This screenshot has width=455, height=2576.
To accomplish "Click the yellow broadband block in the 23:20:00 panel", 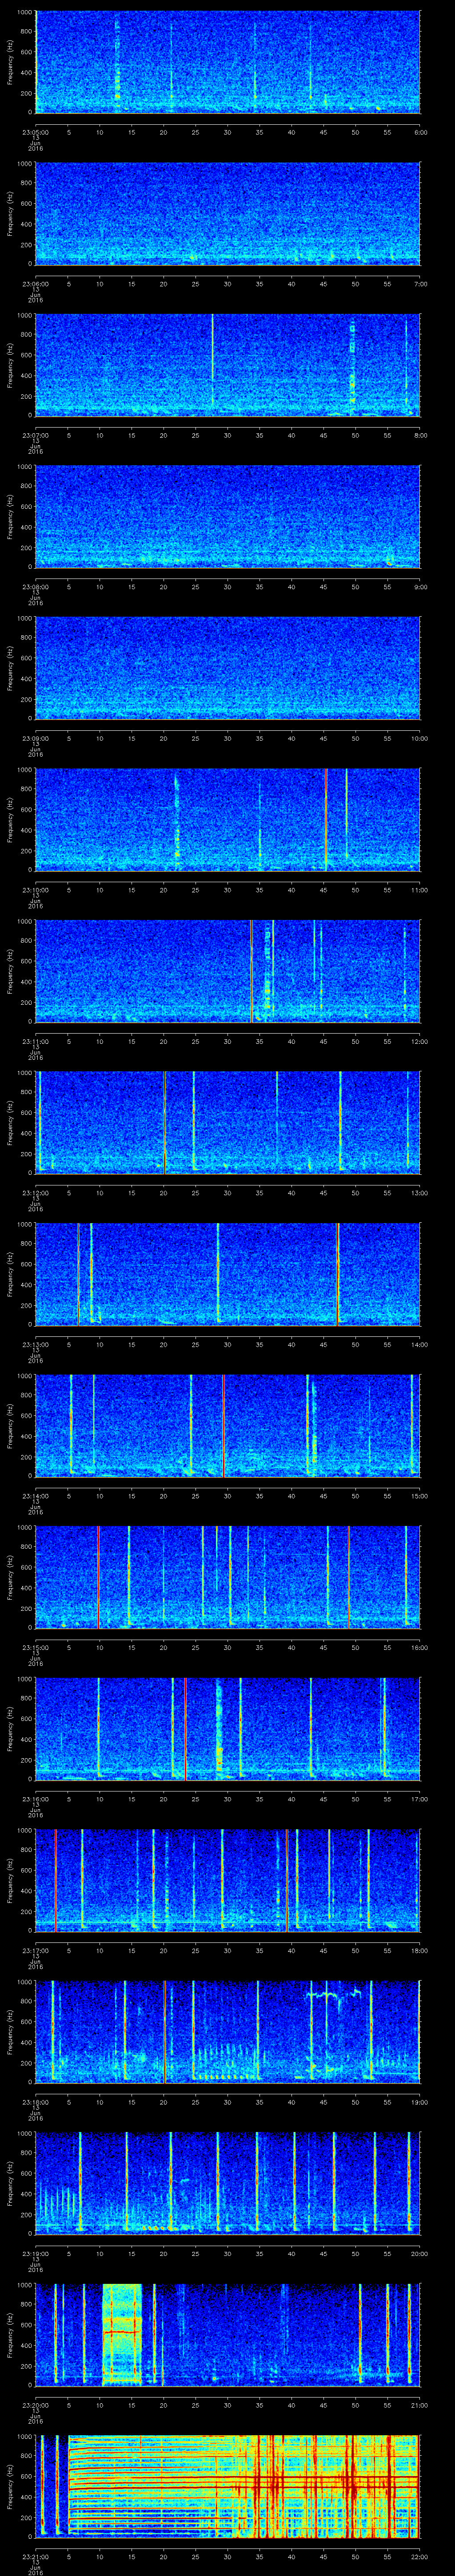I will tap(122, 2335).
